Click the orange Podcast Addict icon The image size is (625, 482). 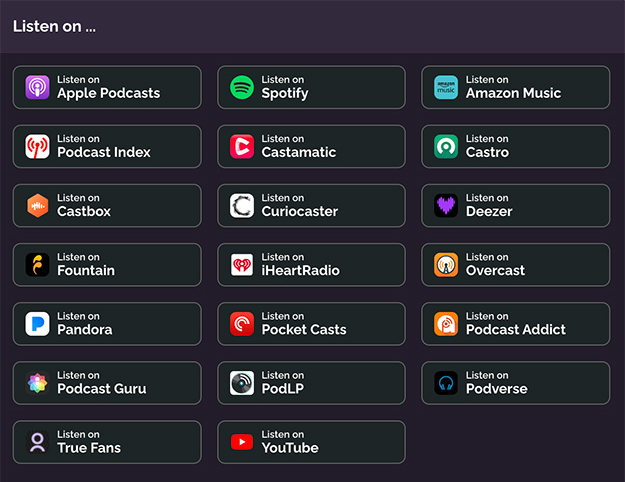coord(446,324)
